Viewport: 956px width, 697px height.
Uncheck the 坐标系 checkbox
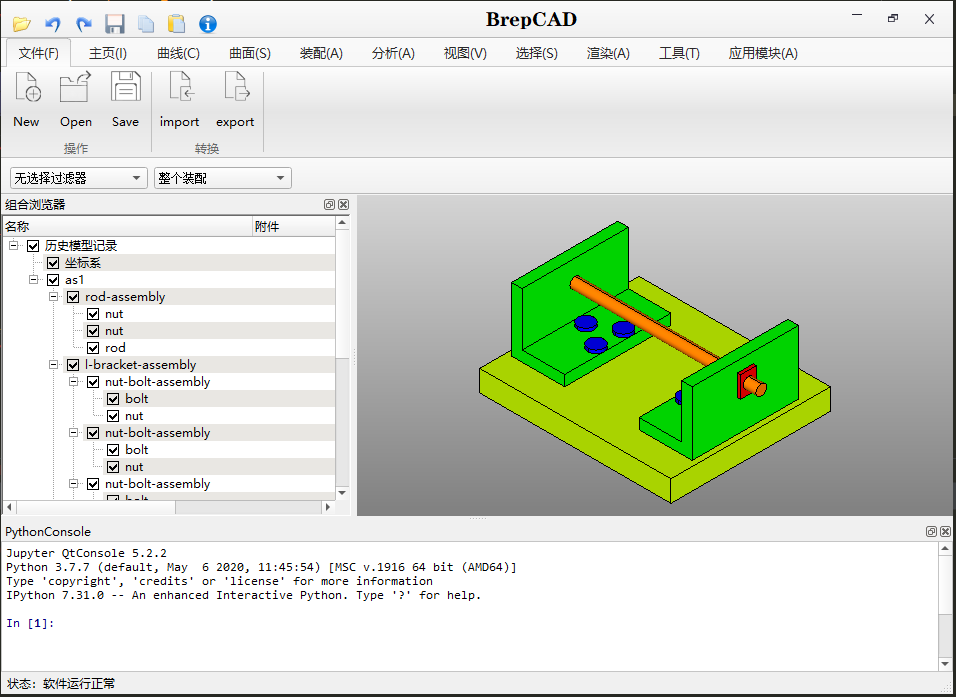pos(53,263)
